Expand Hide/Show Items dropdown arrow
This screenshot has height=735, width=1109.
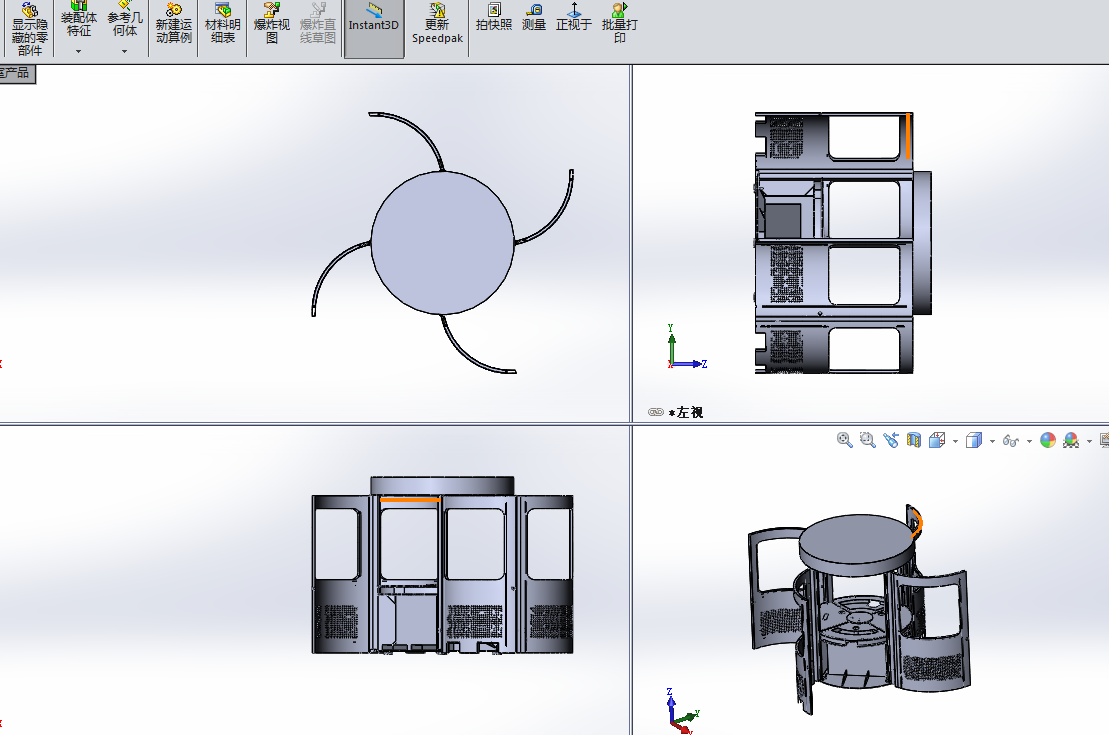(1029, 441)
